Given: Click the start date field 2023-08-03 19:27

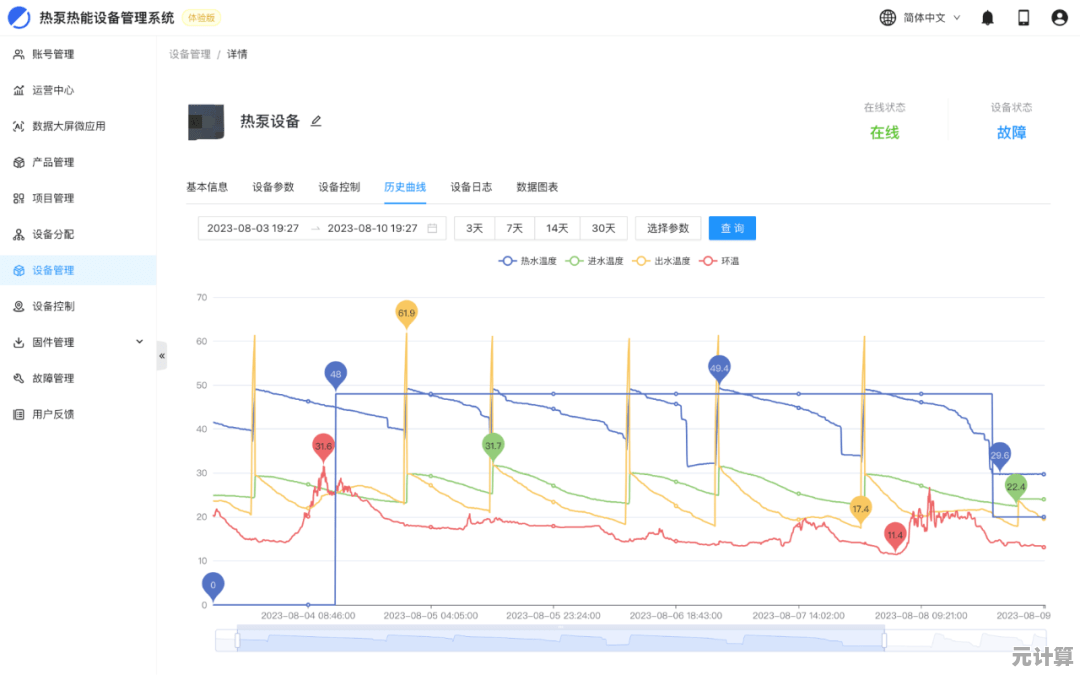Looking at the screenshot, I should 253,228.
